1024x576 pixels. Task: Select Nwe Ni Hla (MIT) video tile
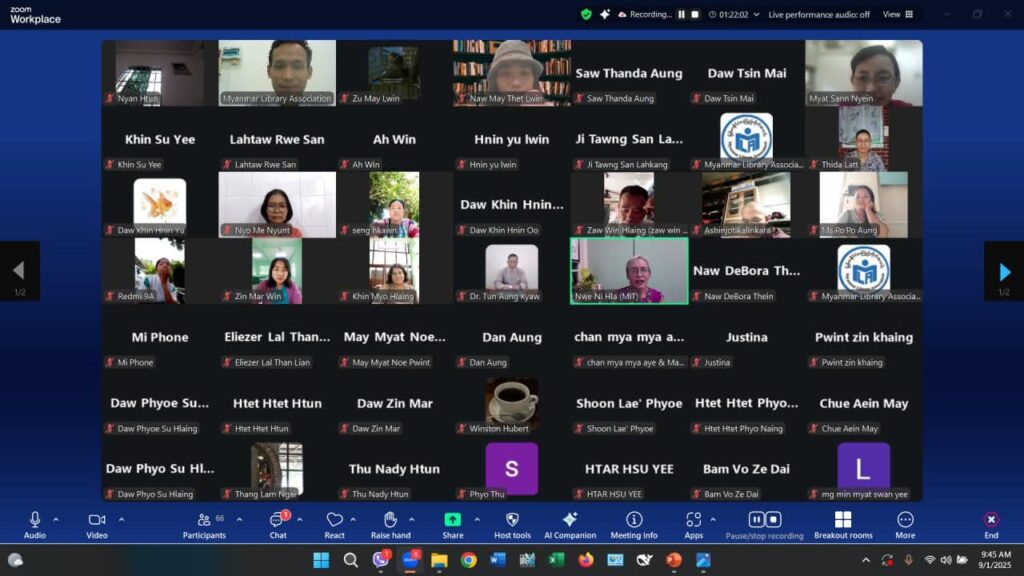coord(629,270)
